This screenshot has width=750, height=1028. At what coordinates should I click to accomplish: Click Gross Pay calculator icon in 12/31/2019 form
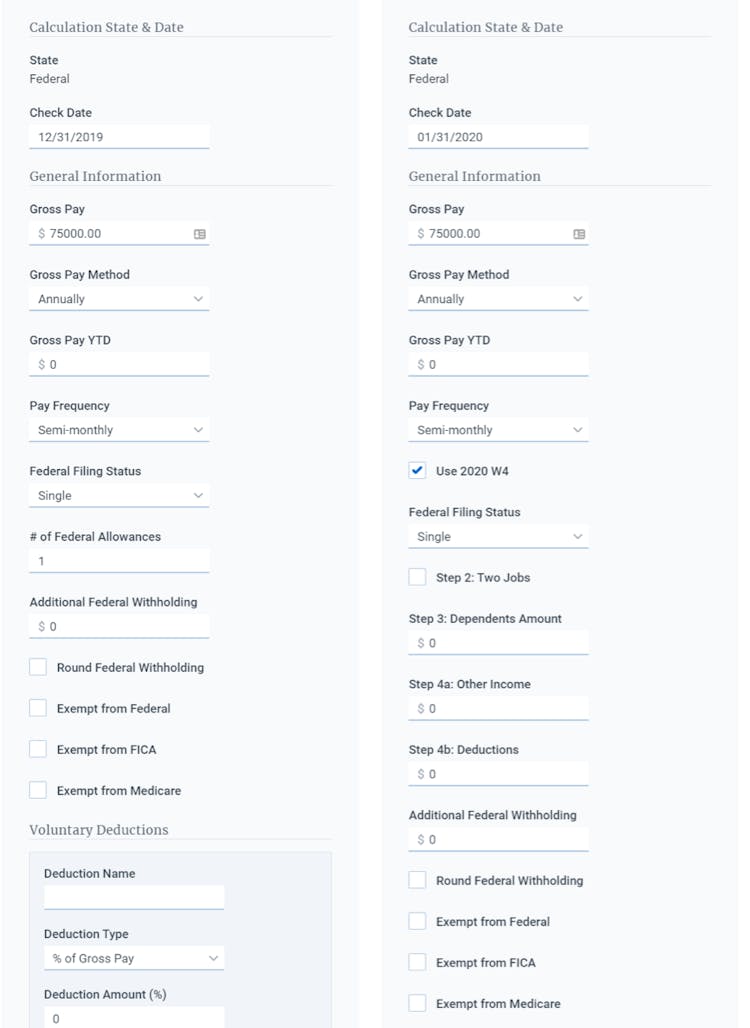200,234
